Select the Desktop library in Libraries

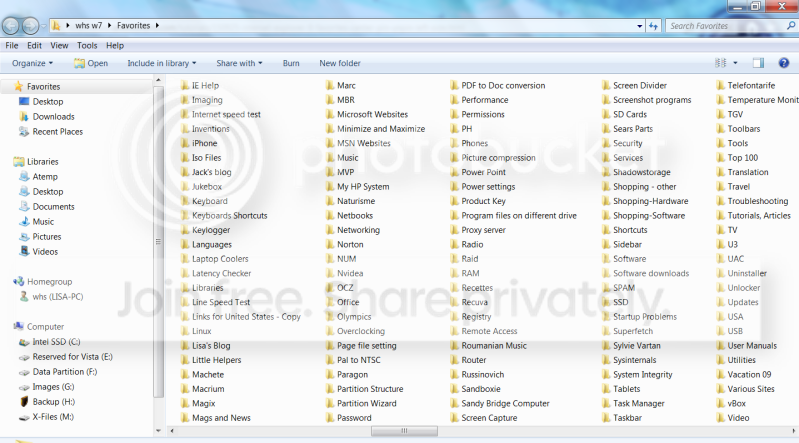41,192
